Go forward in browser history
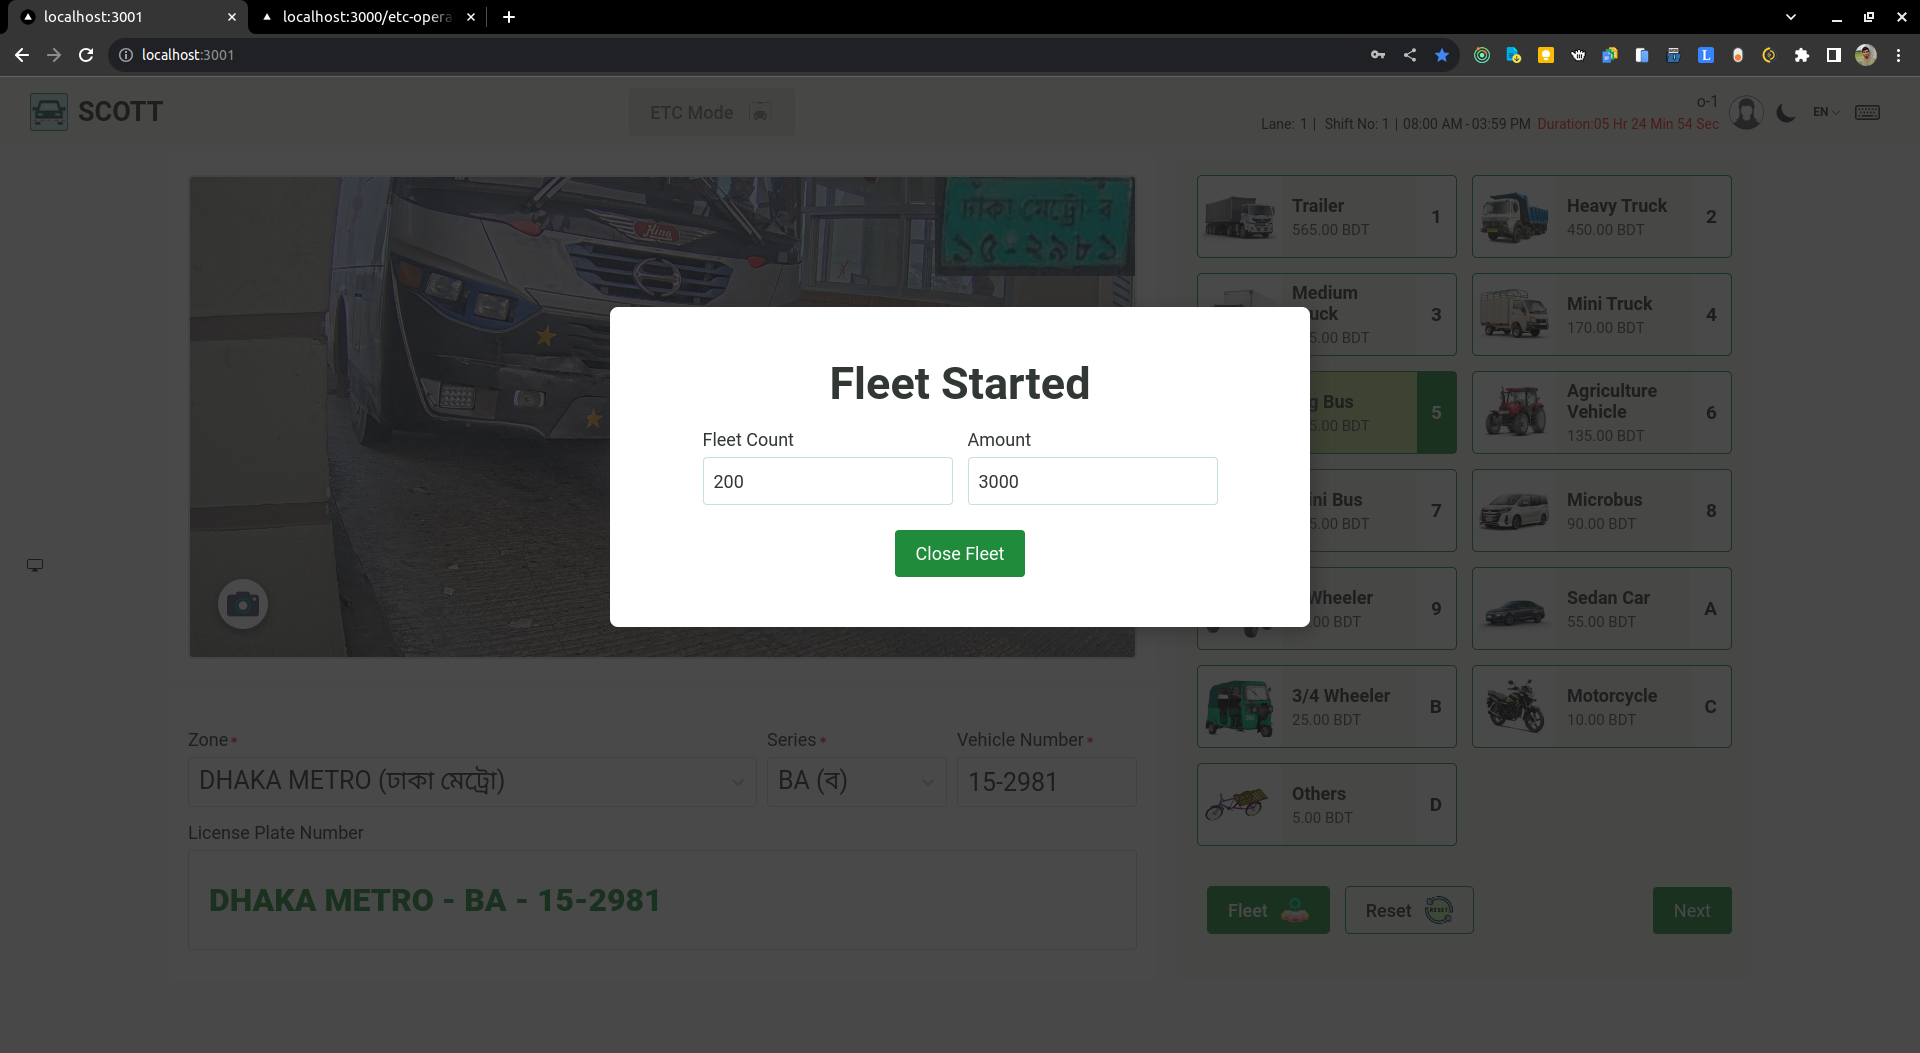This screenshot has width=1920, height=1053. click(54, 55)
